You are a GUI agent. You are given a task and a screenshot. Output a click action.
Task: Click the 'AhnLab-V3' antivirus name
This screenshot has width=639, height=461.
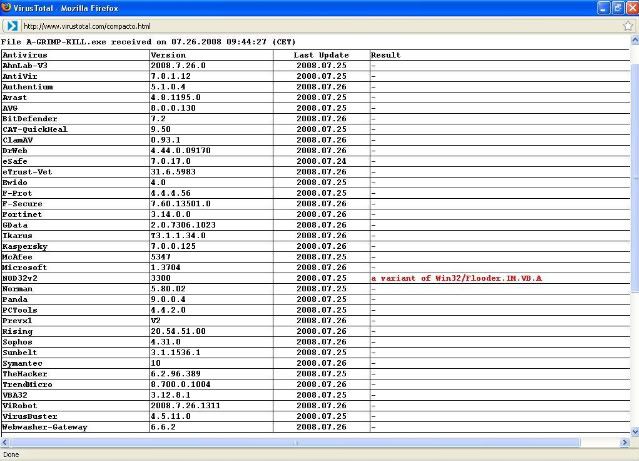pyautogui.click(x=25, y=66)
